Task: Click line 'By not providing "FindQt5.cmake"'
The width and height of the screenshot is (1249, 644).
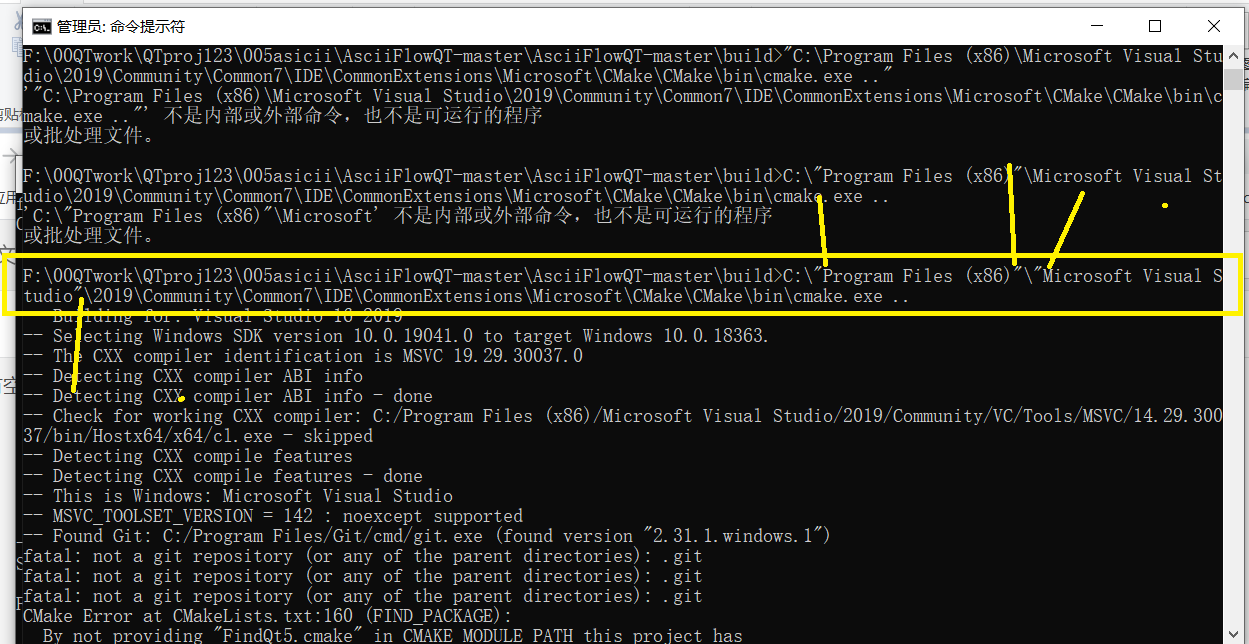Action: (x=392, y=636)
